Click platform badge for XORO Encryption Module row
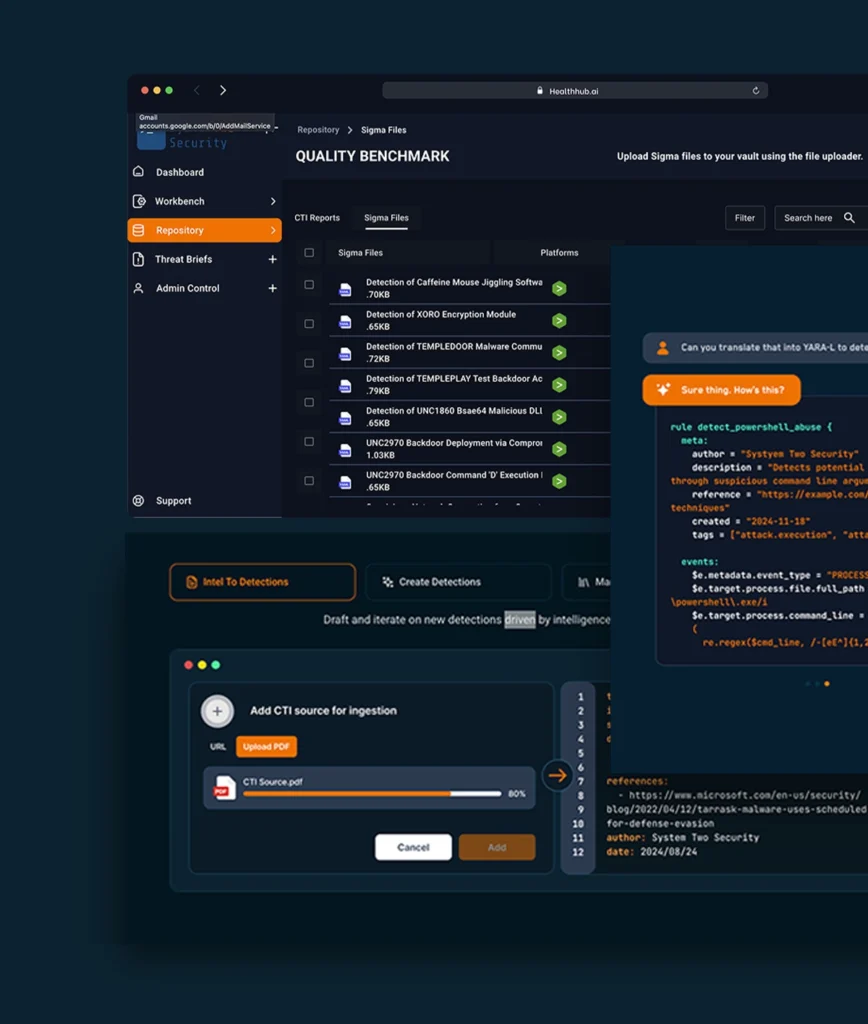Screen dimensions: 868x1024 pos(559,320)
